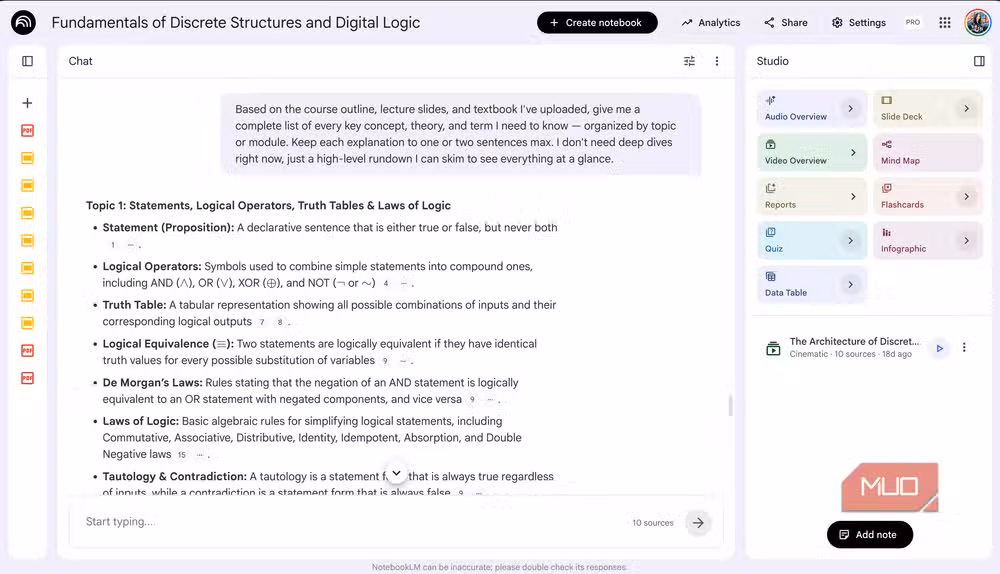
Task: Open chat configuration sliders icon
Action: [x=689, y=61]
